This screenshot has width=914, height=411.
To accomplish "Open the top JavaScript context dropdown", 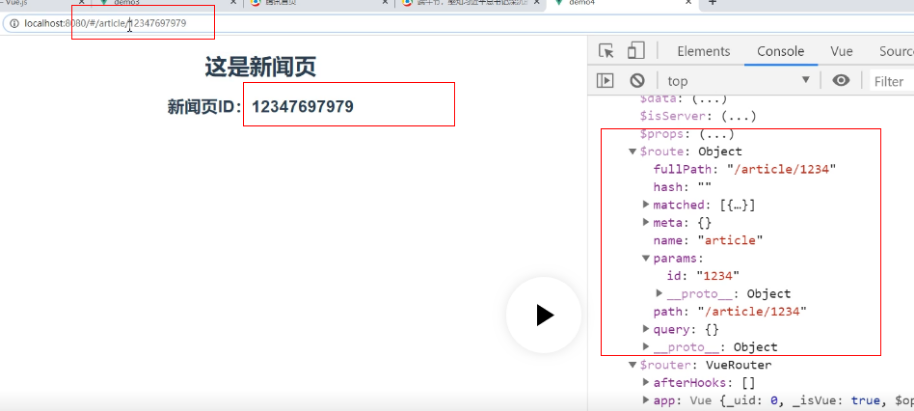I will click(x=739, y=81).
